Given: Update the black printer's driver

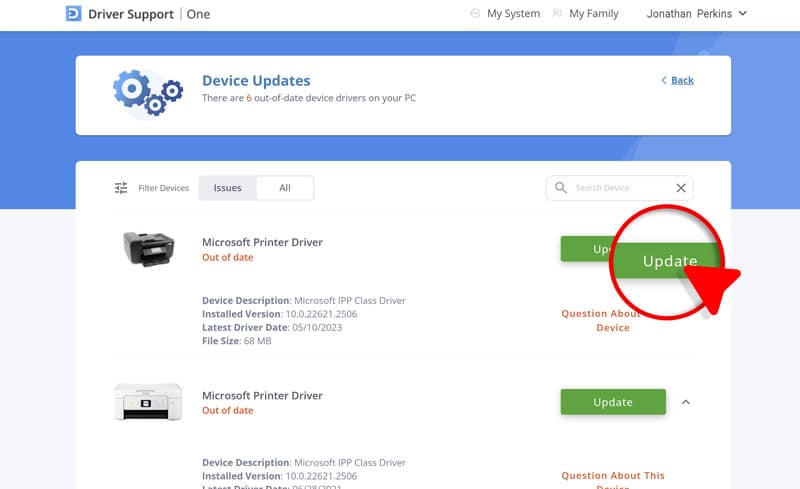Looking at the screenshot, I should 589,249.
